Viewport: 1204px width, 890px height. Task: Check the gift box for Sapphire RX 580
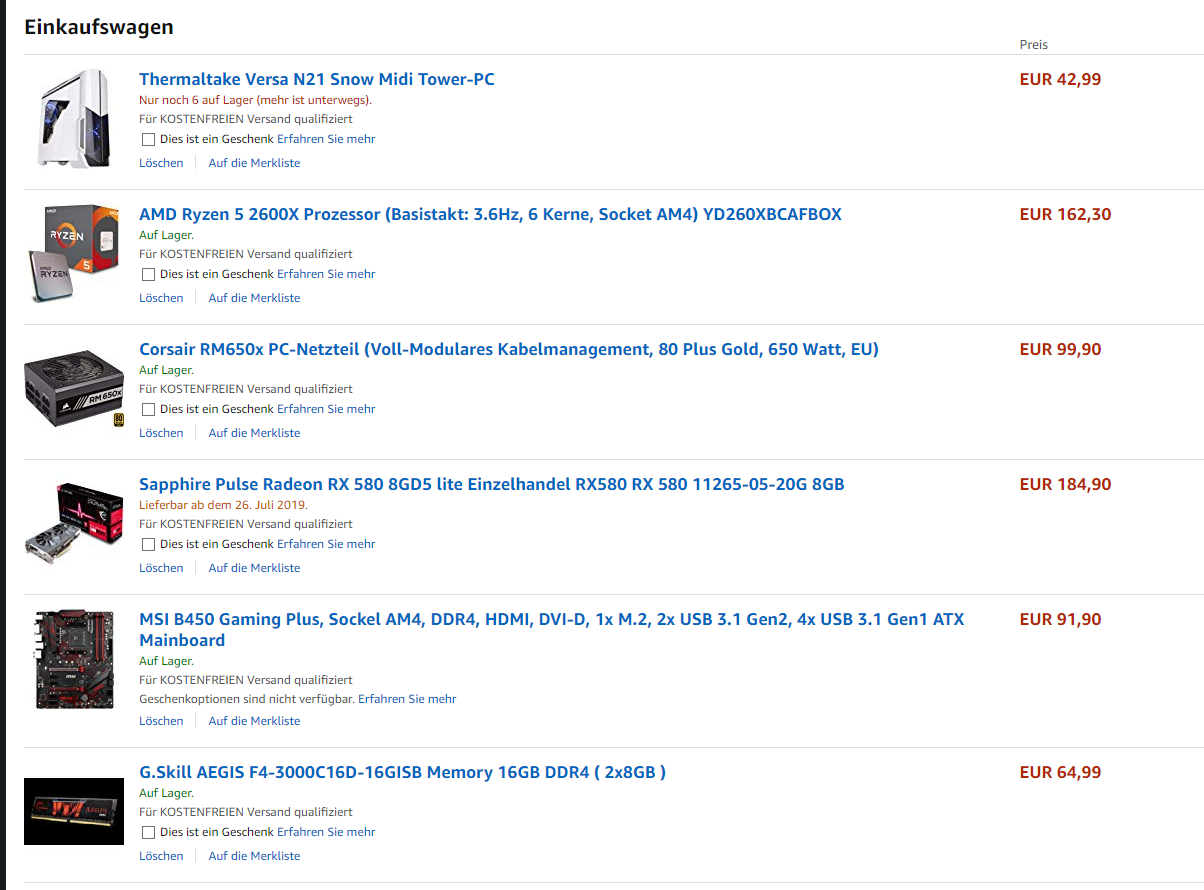pos(148,544)
